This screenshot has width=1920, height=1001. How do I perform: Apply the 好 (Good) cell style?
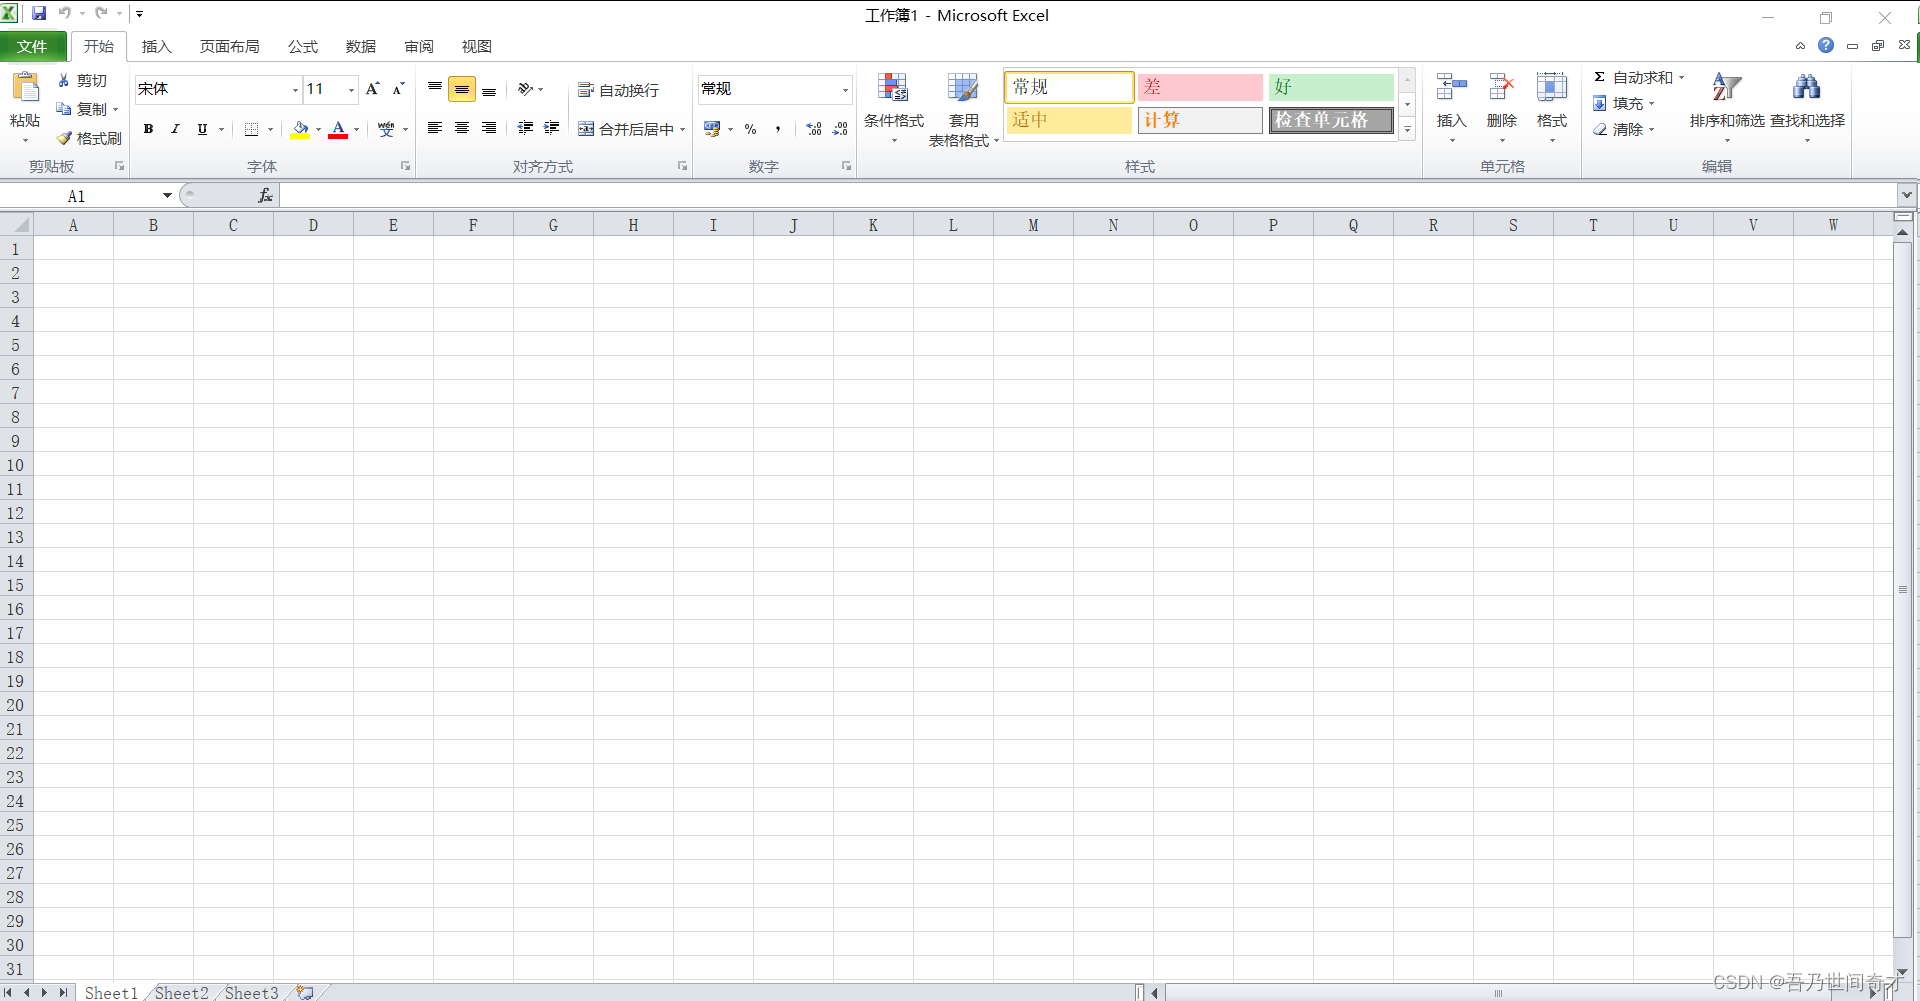pyautogui.click(x=1331, y=87)
